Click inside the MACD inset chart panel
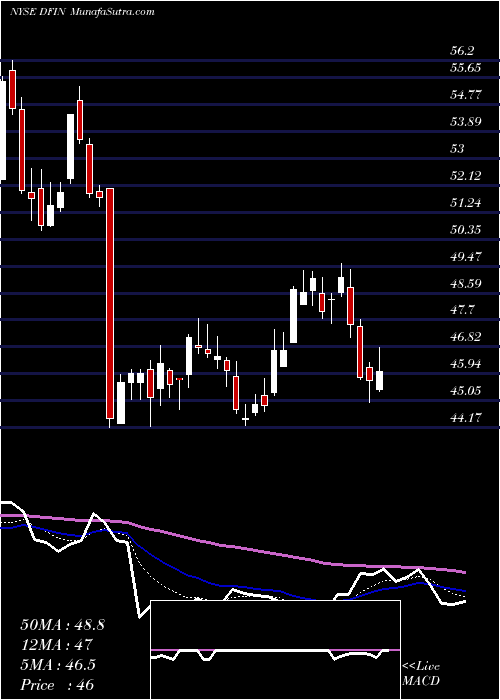 tap(276, 650)
